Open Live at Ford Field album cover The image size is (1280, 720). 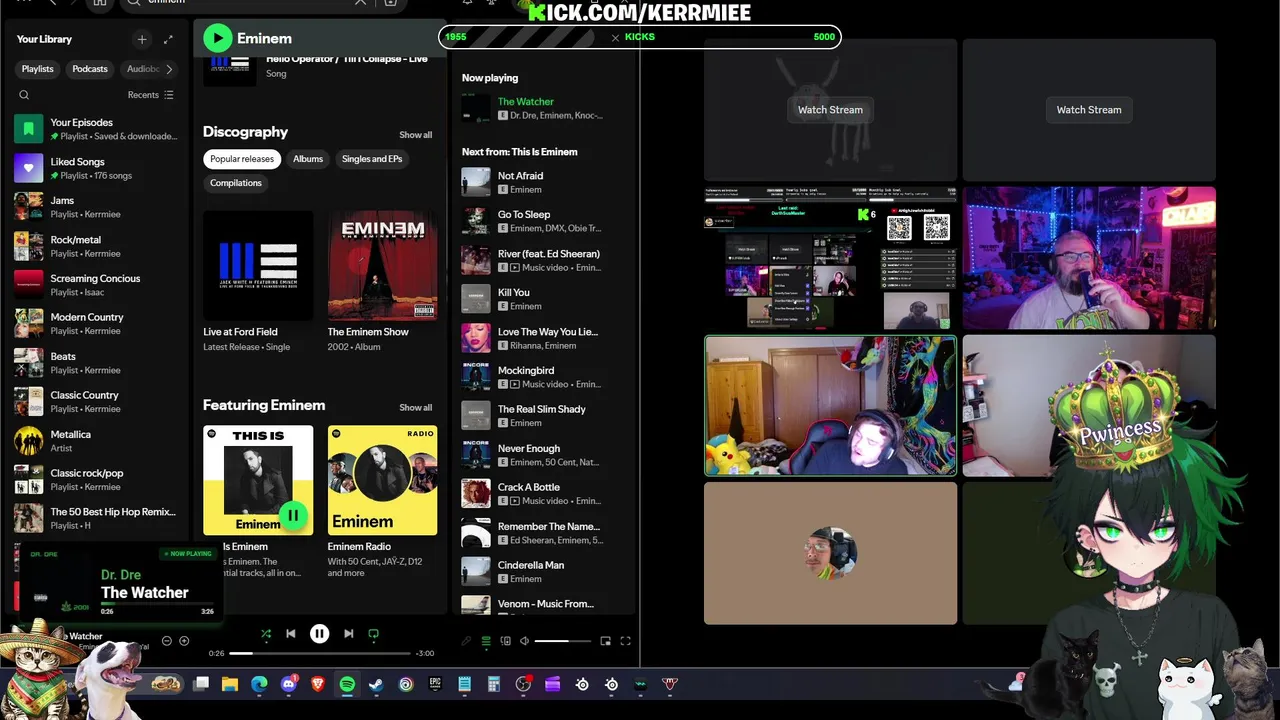click(x=258, y=265)
